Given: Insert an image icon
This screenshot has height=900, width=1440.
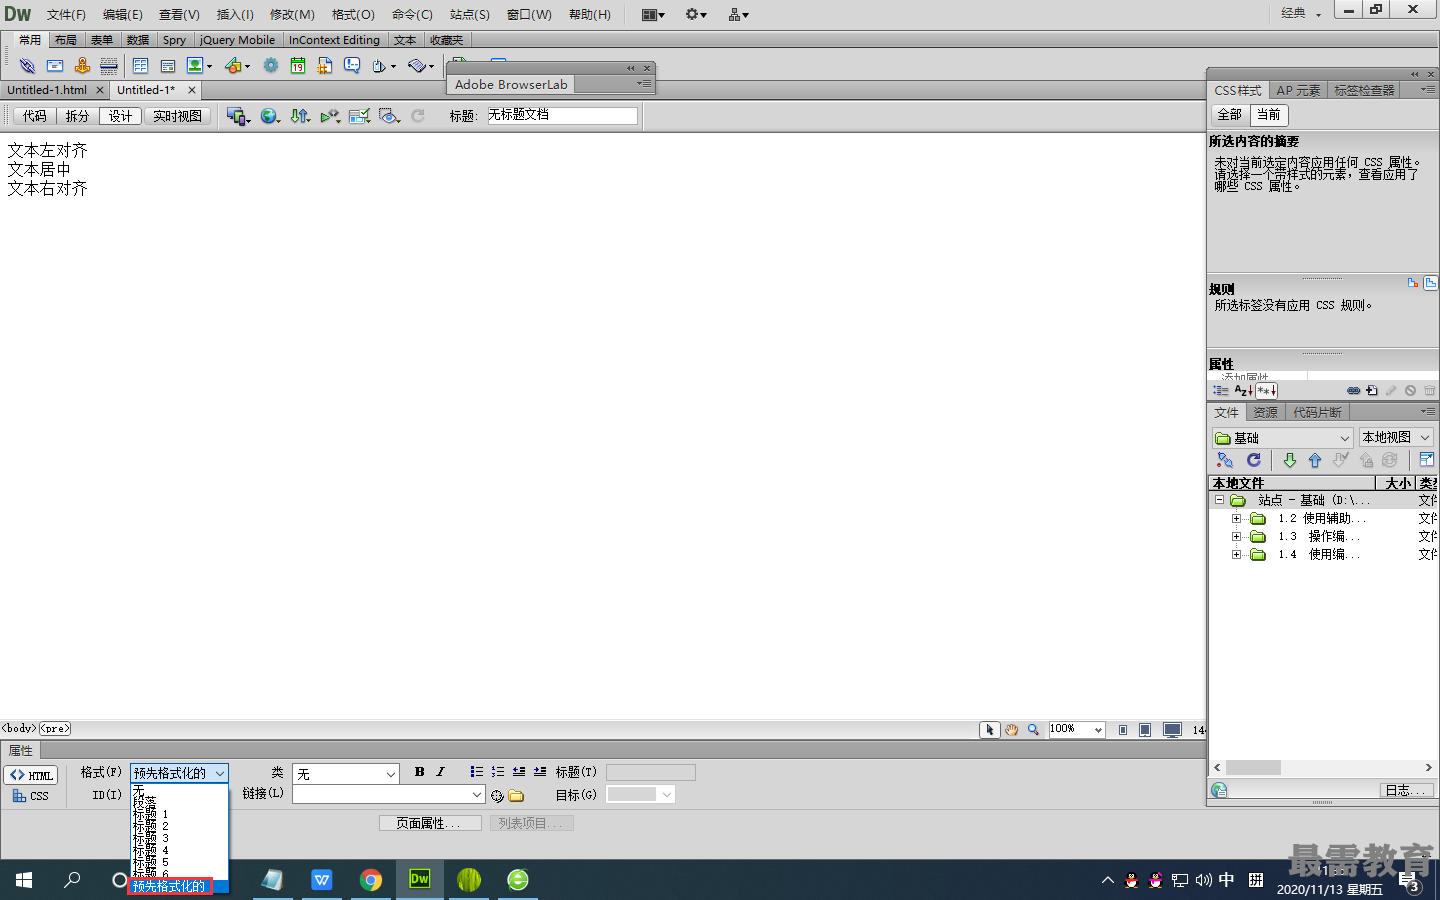Looking at the screenshot, I should [x=195, y=66].
